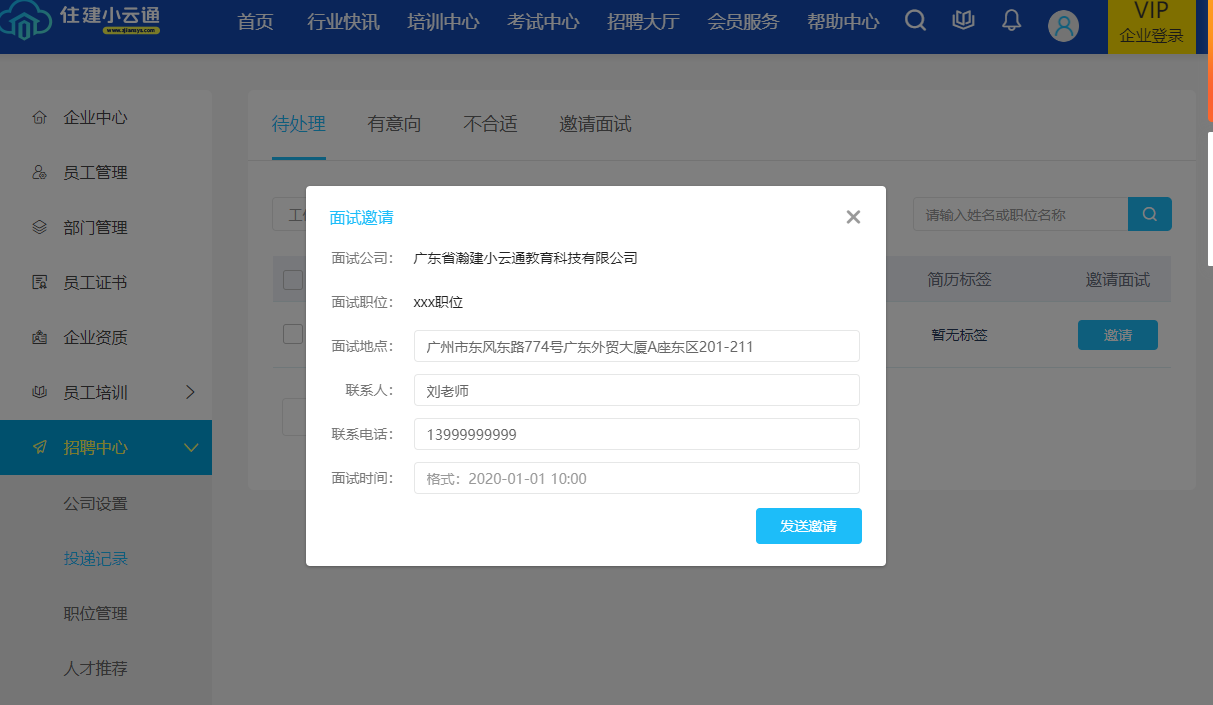Close the 面试邀请 dialog with X
1213x705 pixels.
853,217
